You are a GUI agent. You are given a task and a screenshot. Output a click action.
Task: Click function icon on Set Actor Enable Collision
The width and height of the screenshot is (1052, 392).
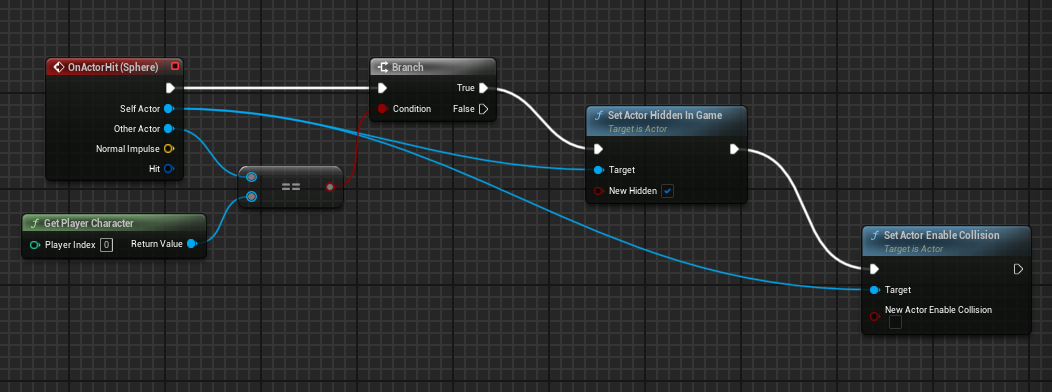pos(875,236)
